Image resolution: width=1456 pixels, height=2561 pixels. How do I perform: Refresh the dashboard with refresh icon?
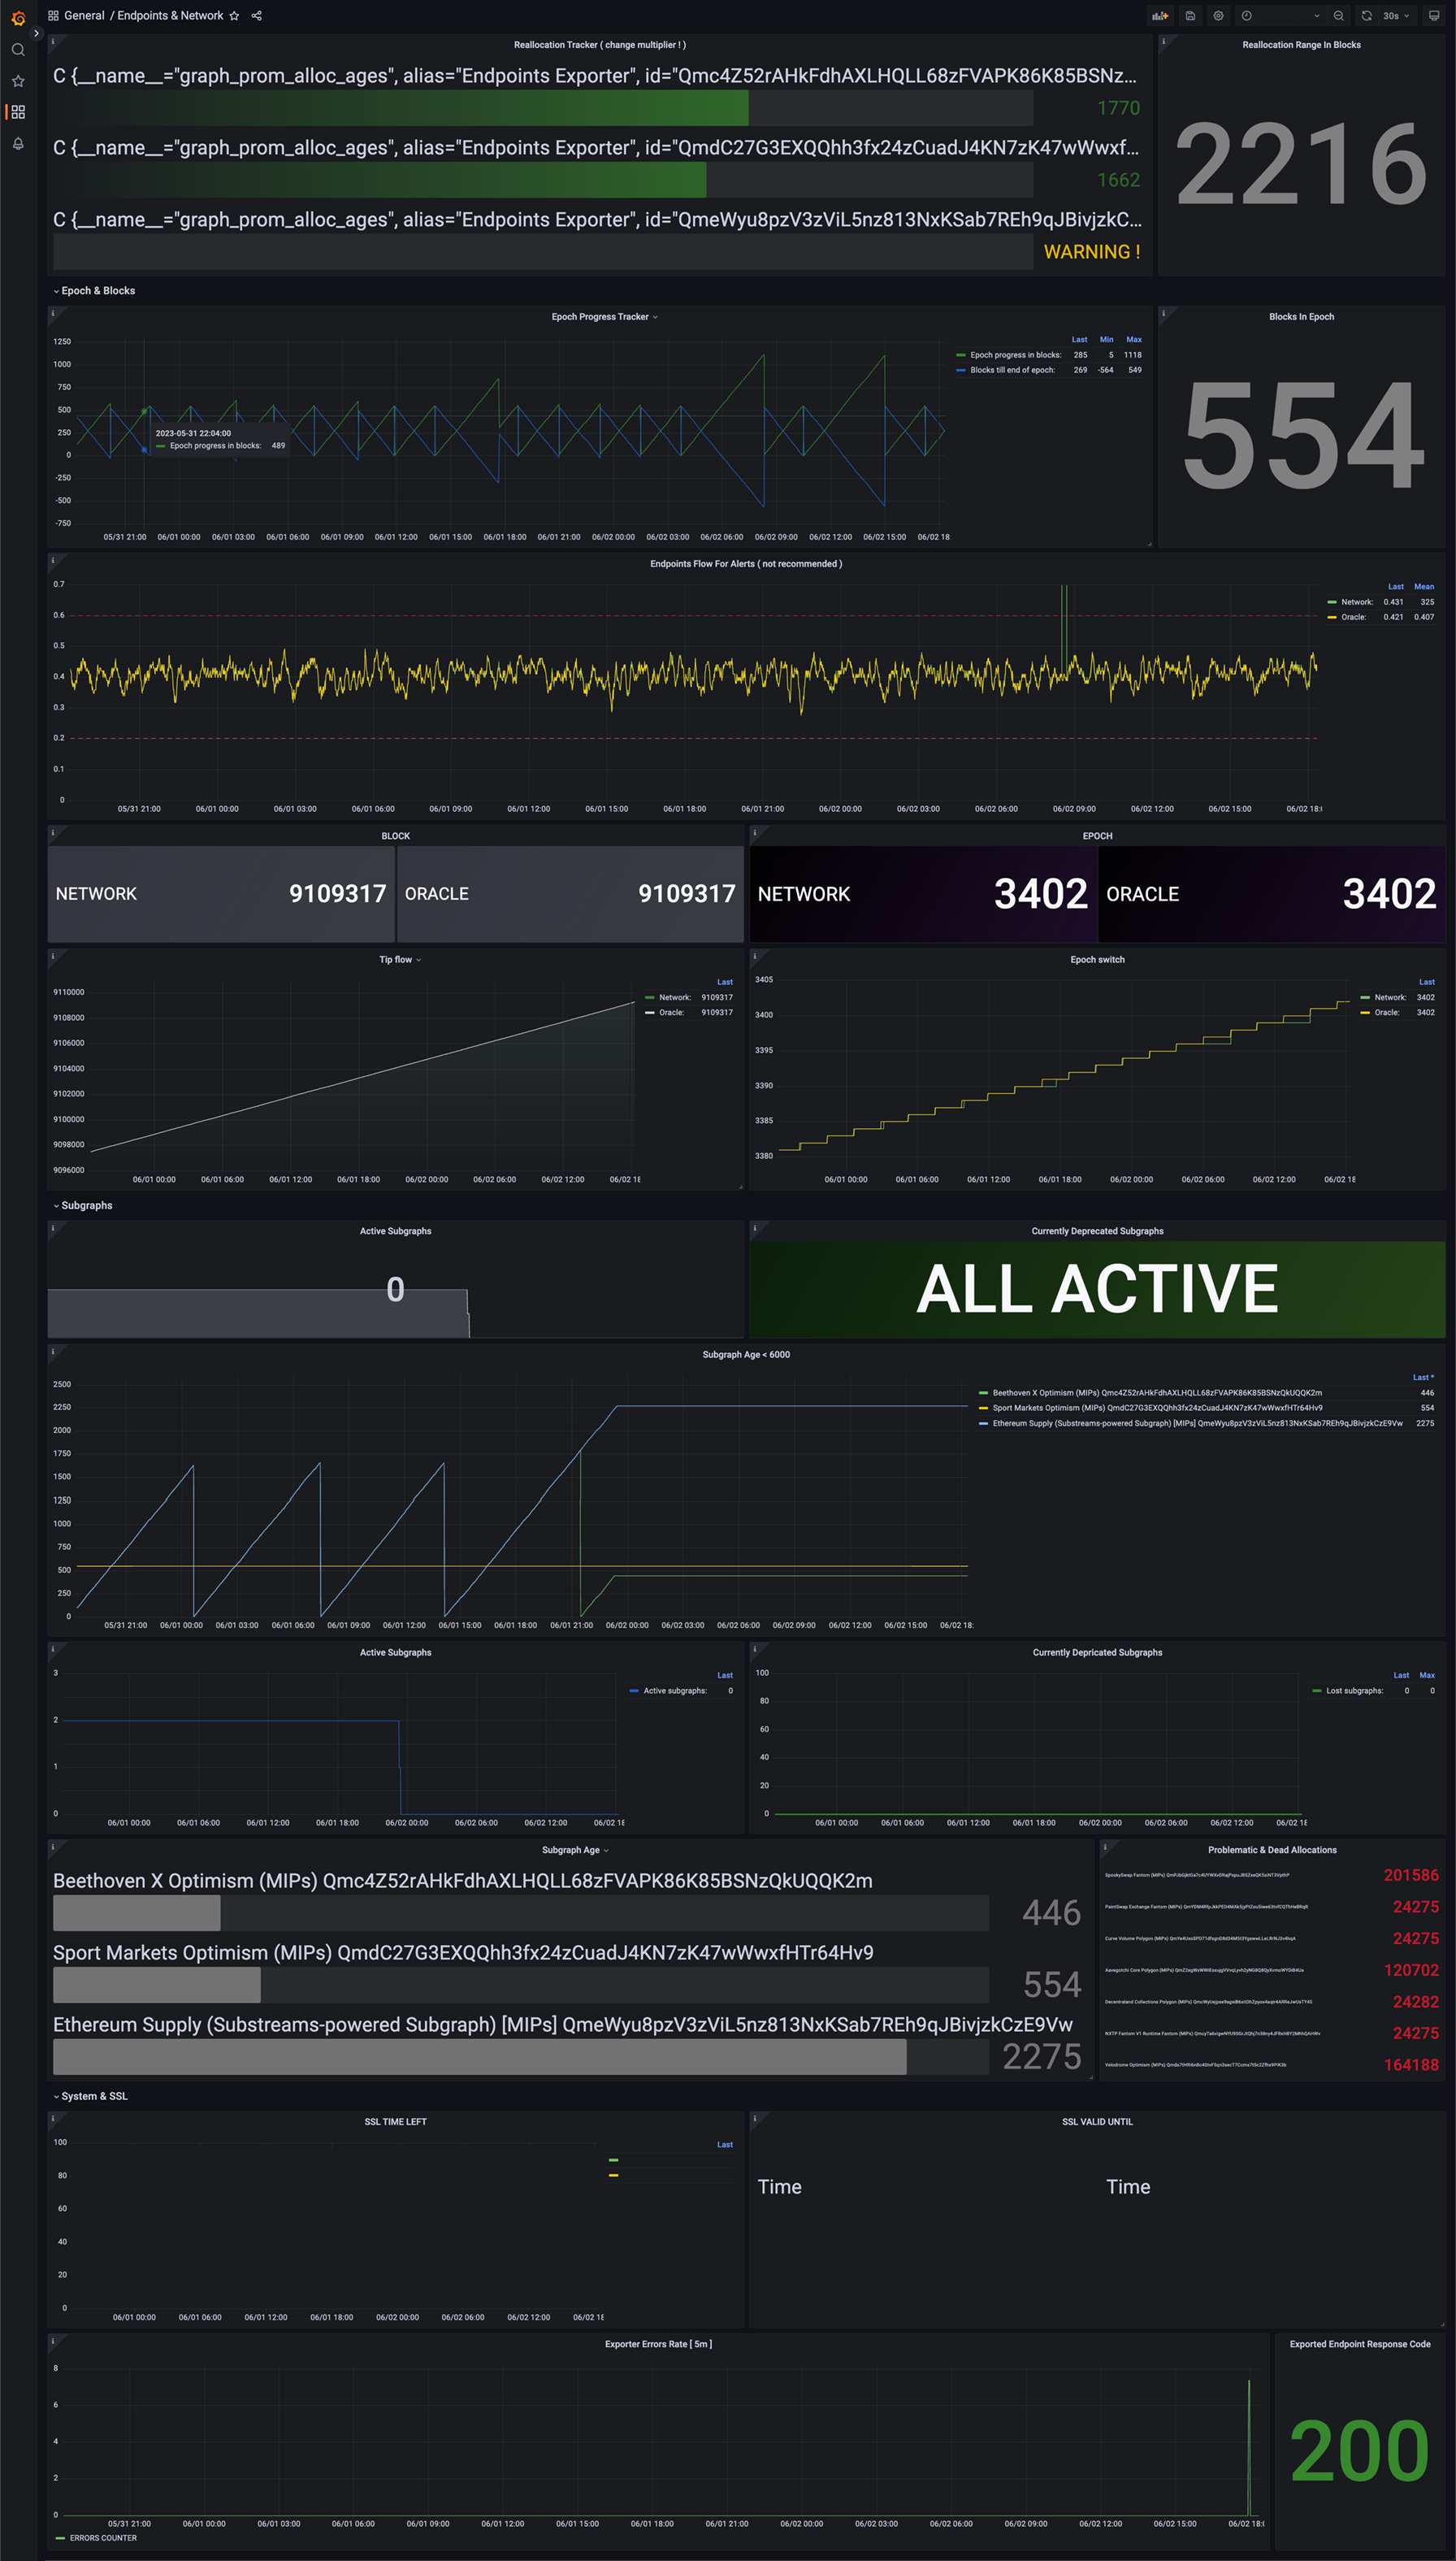point(1366,16)
